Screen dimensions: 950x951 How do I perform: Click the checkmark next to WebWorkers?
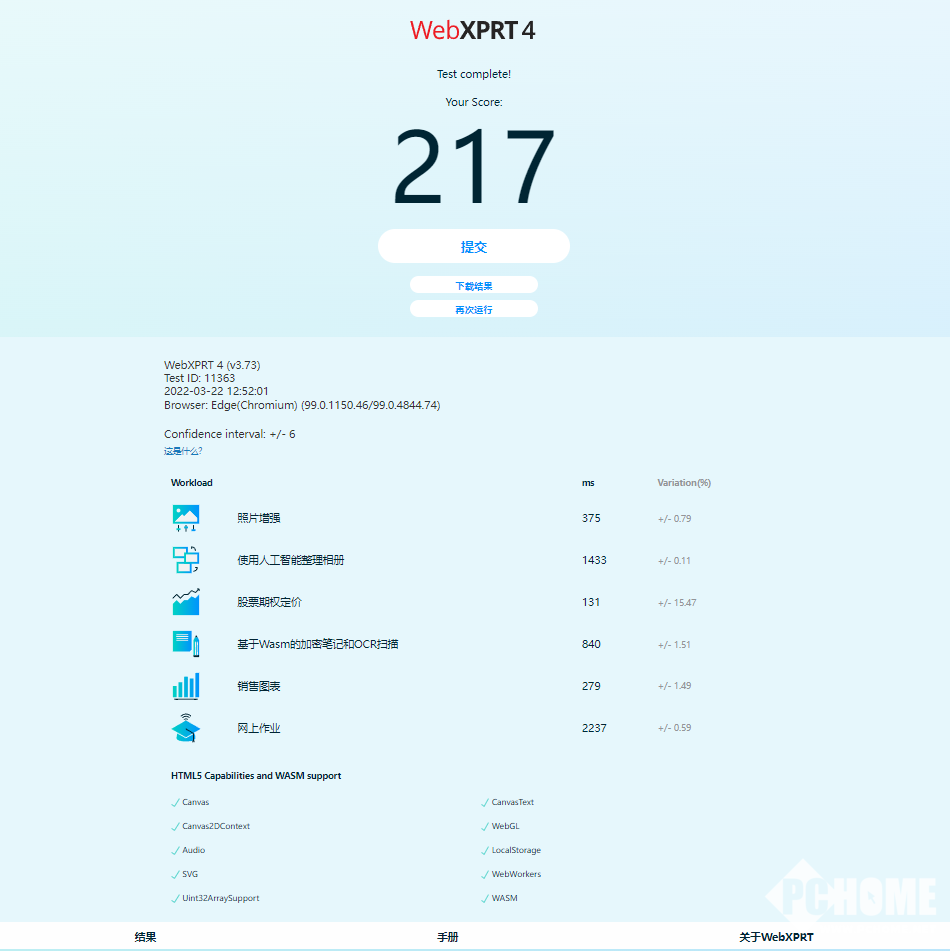click(x=485, y=875)
